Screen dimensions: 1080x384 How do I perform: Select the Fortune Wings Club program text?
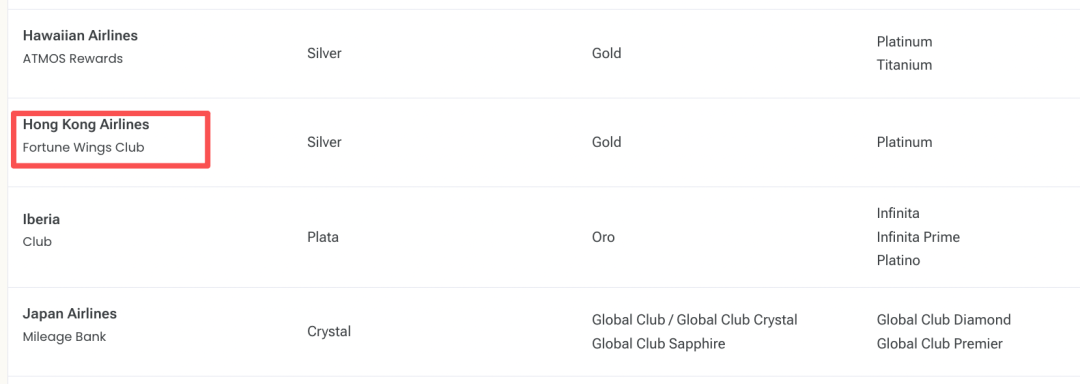[83, 147]
